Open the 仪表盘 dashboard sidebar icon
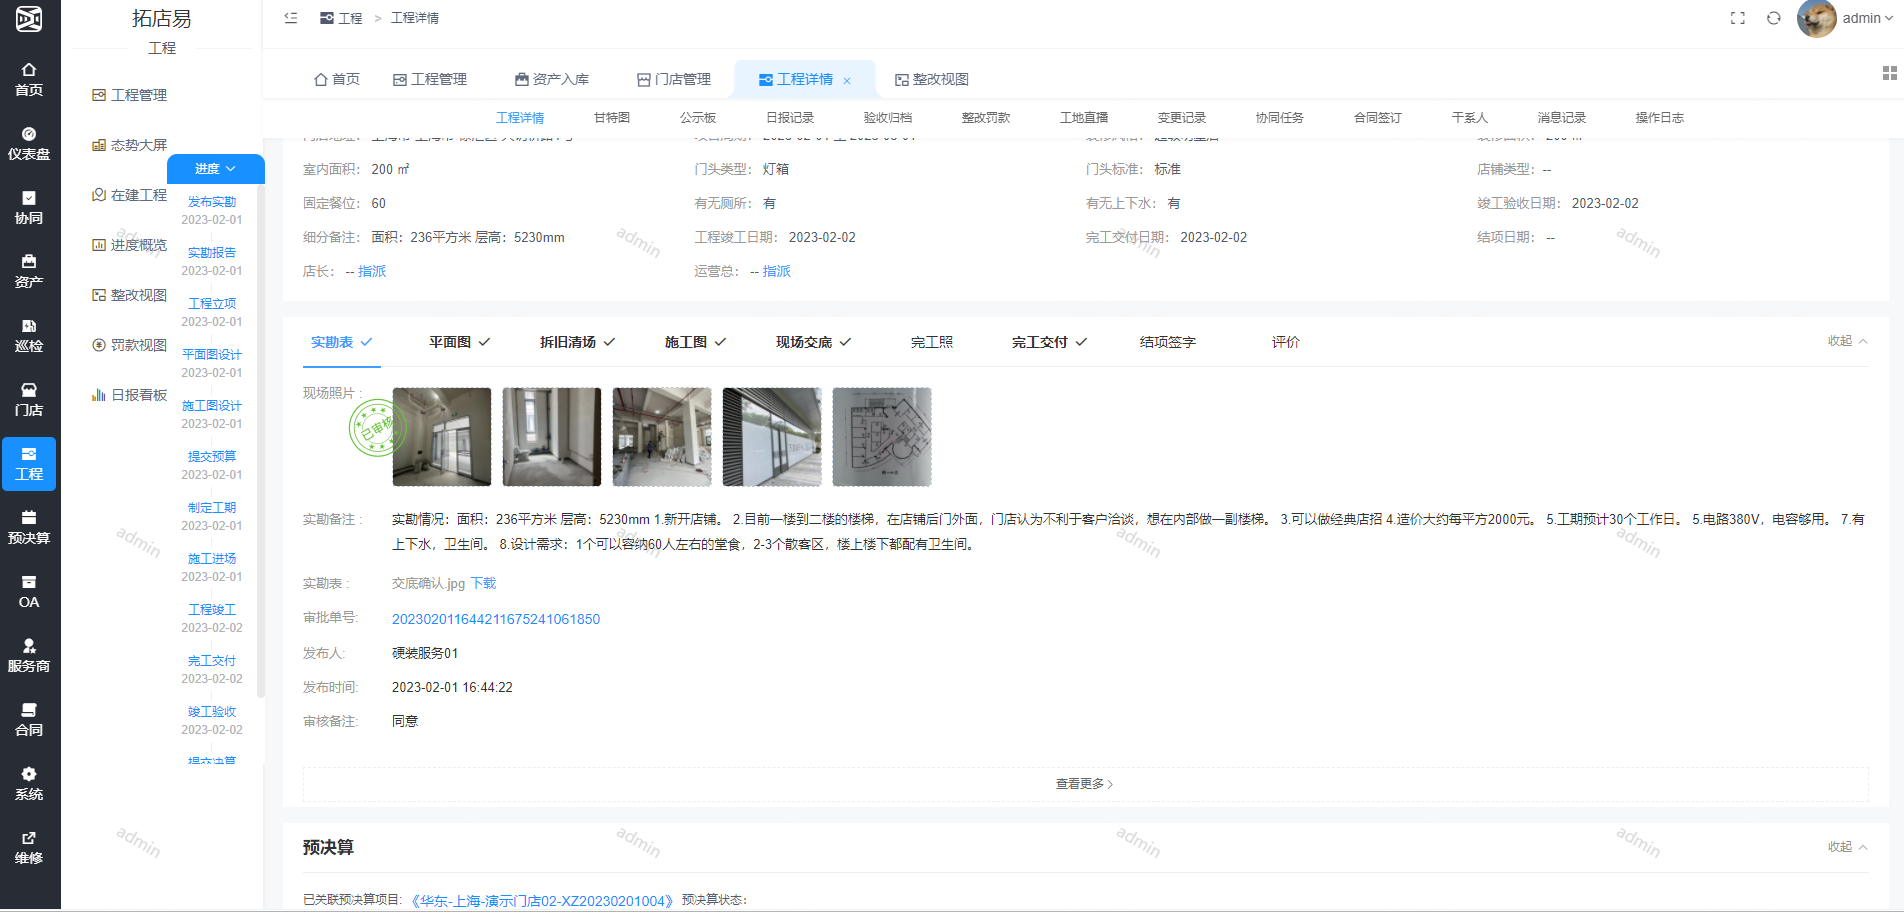This screenshot has height=913, width=1904. click(x=29, y=143)
